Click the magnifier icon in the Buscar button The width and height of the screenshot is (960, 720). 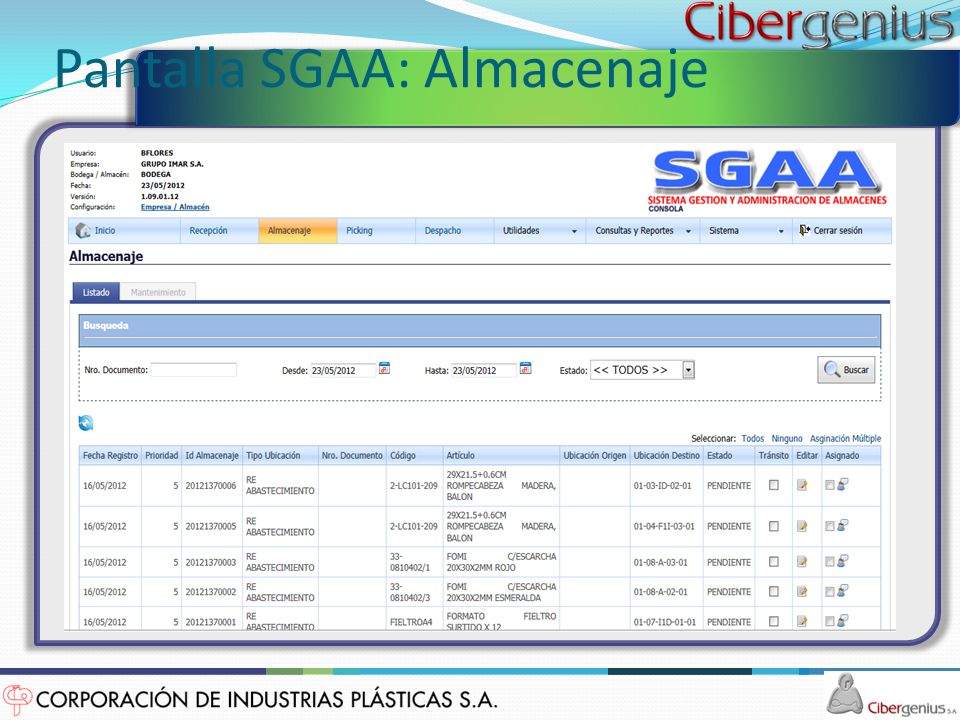coord(831,369)
